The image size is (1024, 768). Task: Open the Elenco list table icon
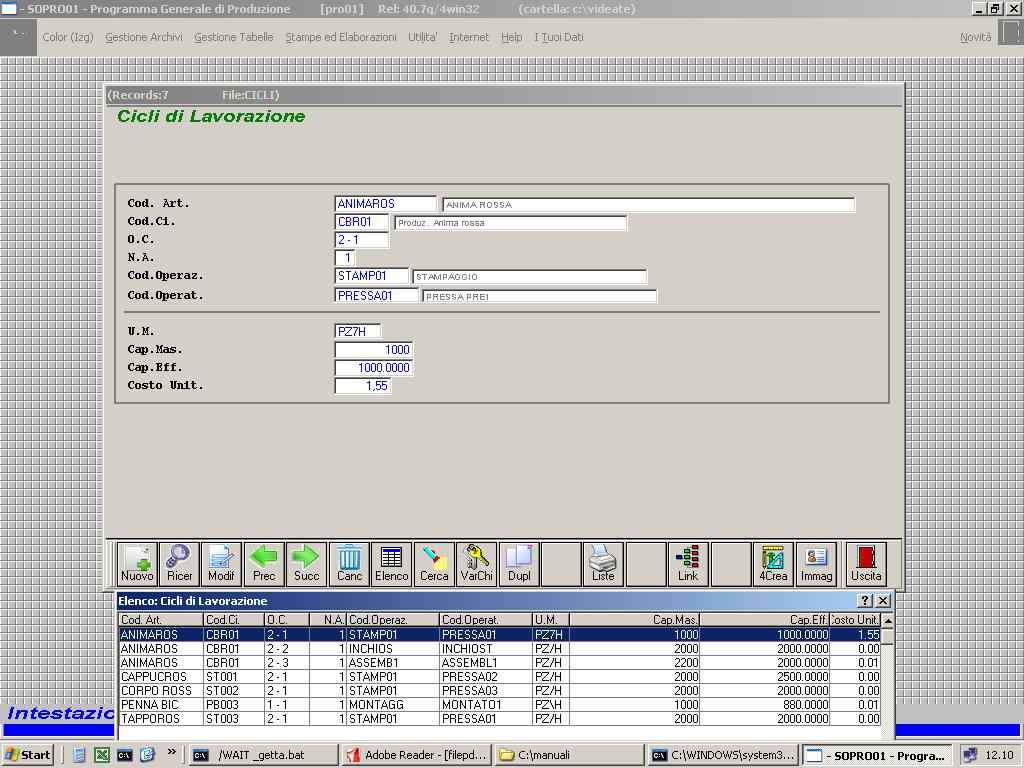point(392,564)
